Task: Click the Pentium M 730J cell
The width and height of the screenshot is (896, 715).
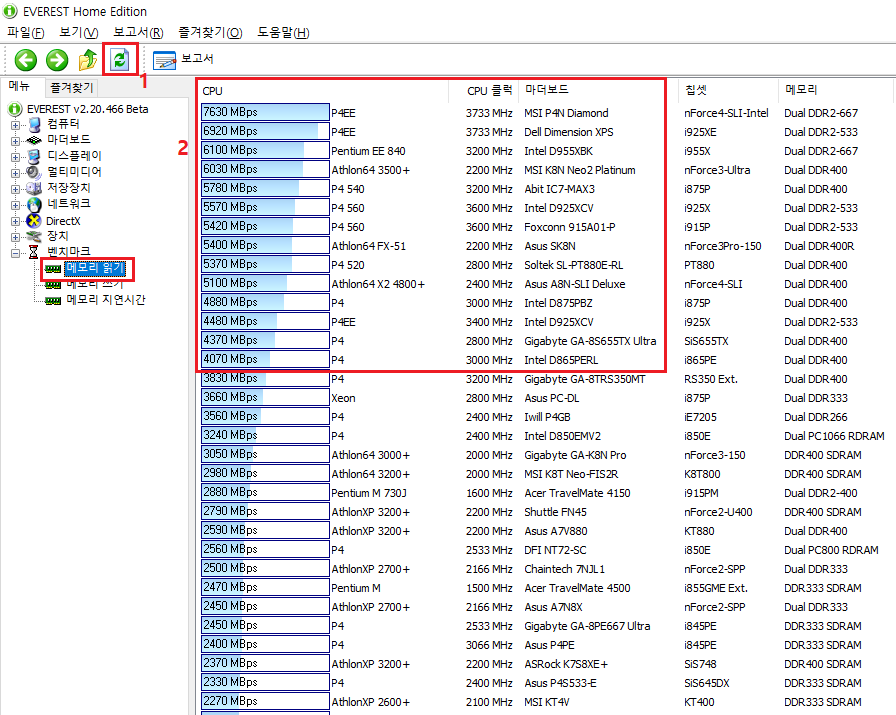Action: pos(369,493)
